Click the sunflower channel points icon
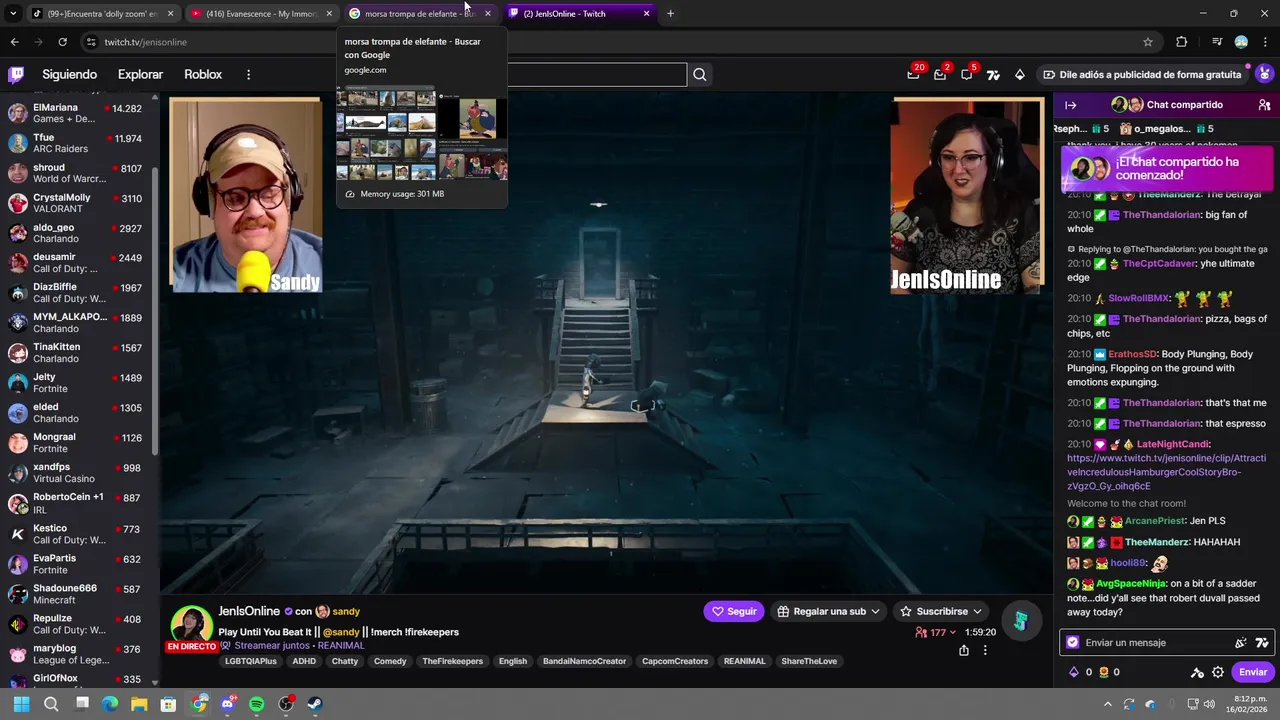The image size is (1280, 720). [x=1105, y=672]
